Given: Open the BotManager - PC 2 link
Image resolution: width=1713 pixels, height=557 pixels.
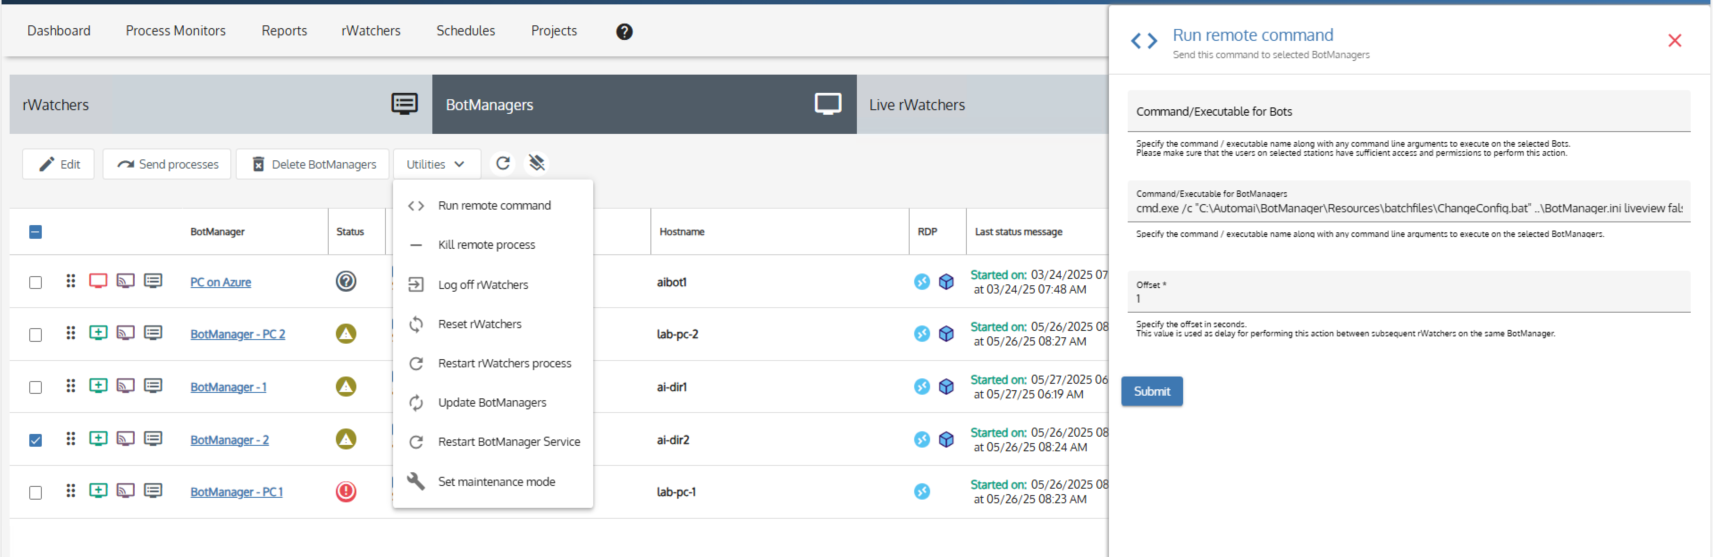Looking at the screenshot, I should pos(237,334).
